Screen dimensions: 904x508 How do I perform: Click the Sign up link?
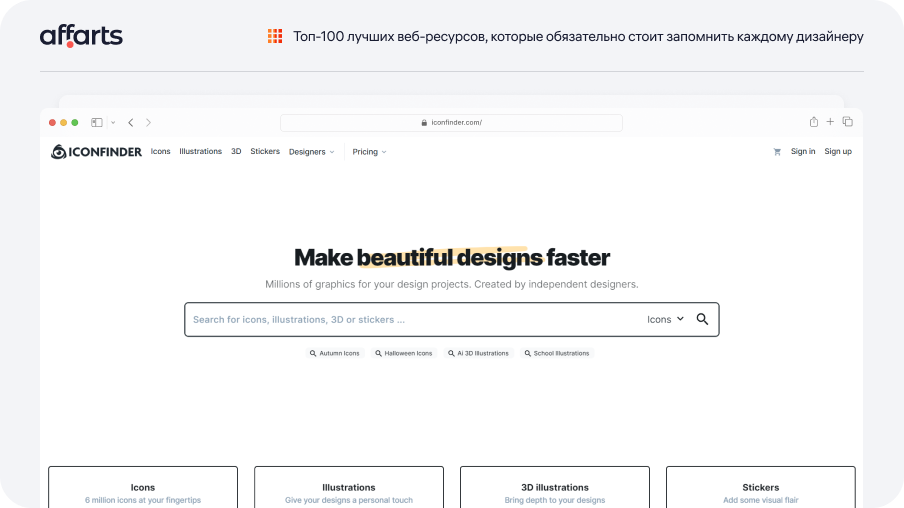tap(838, 151)
